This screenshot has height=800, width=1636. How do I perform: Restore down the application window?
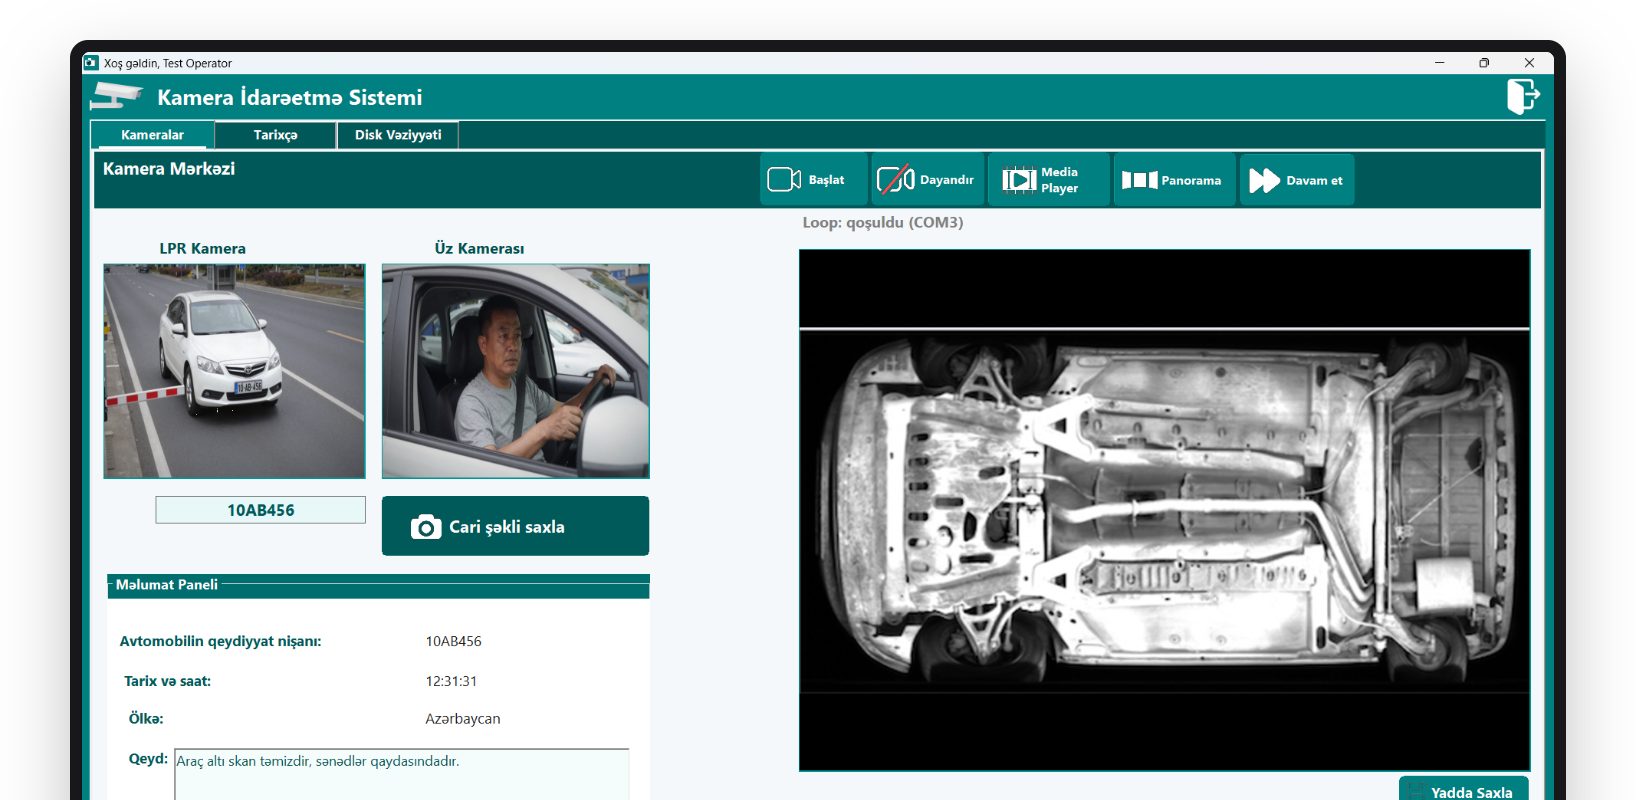pos(1484,62)
